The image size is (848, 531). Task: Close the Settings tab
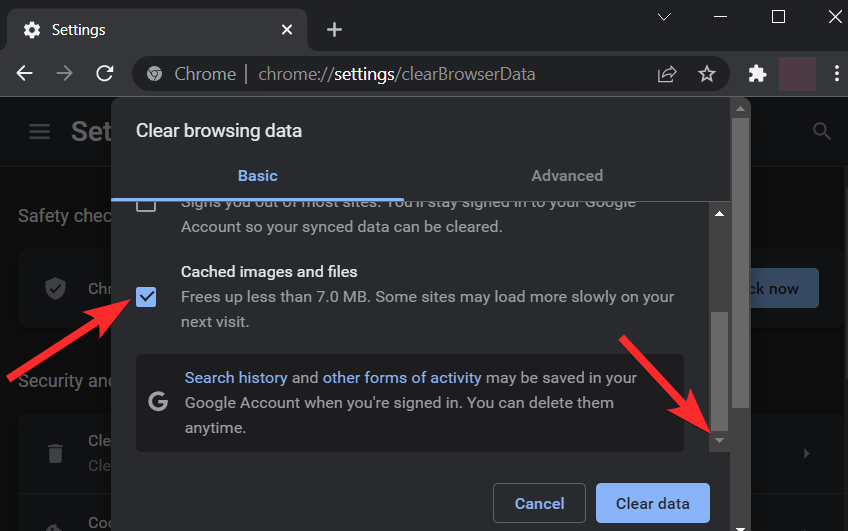tap(287, 30)
